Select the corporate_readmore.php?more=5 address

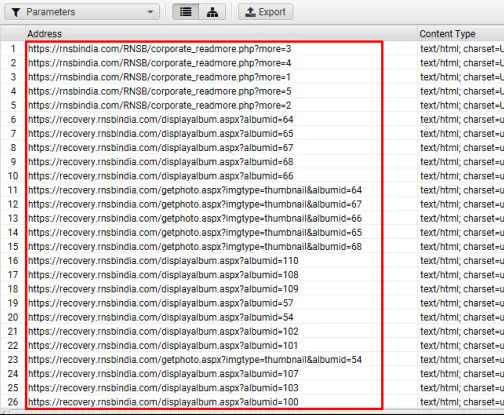(x=160, y=91)
